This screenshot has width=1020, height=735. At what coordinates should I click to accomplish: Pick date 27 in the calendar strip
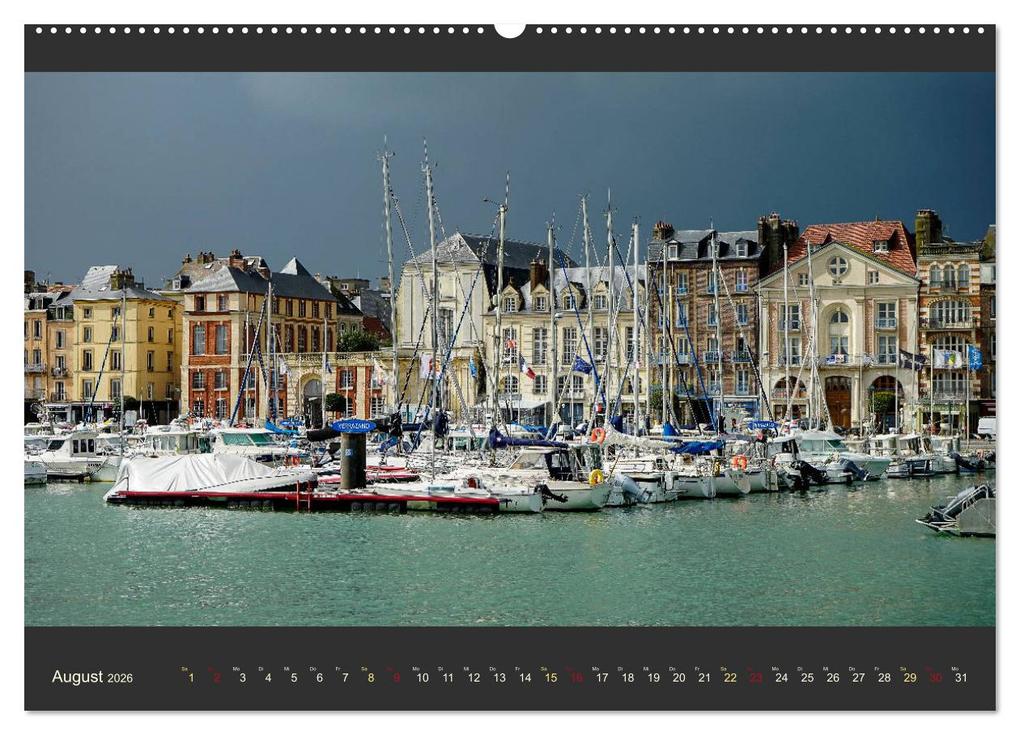click(x=859, y=678)
